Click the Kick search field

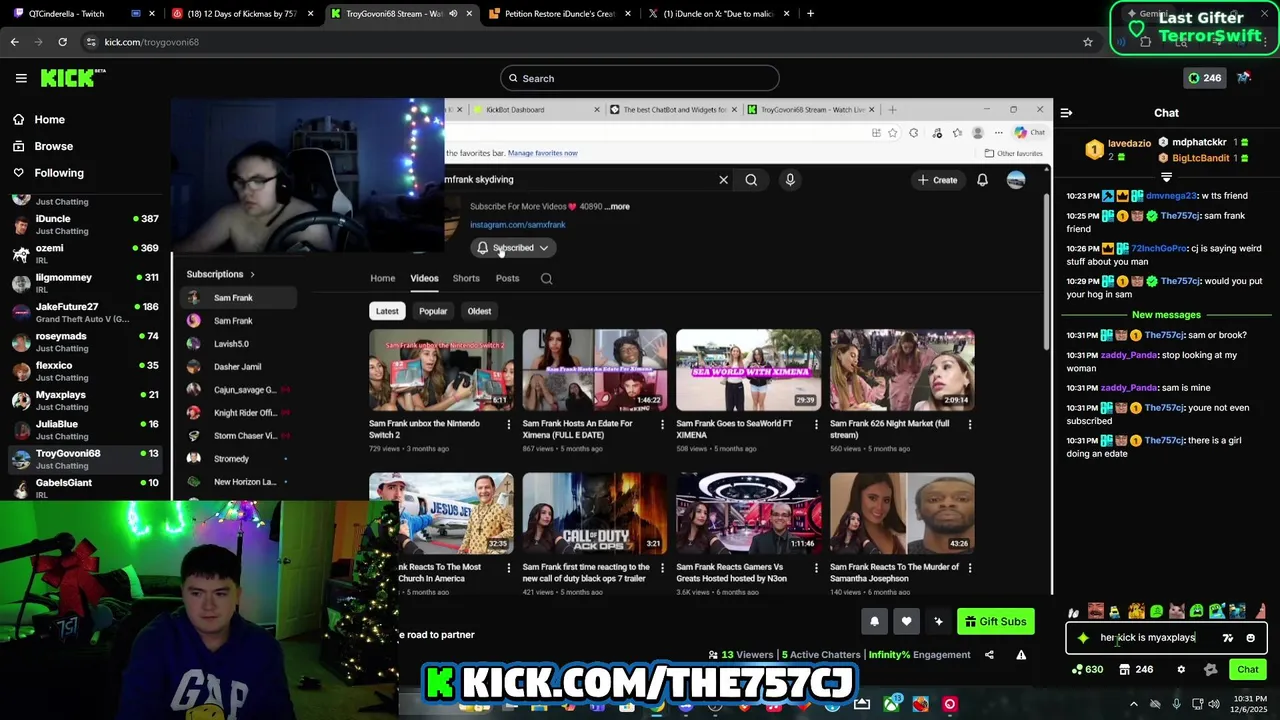(640, 78)
